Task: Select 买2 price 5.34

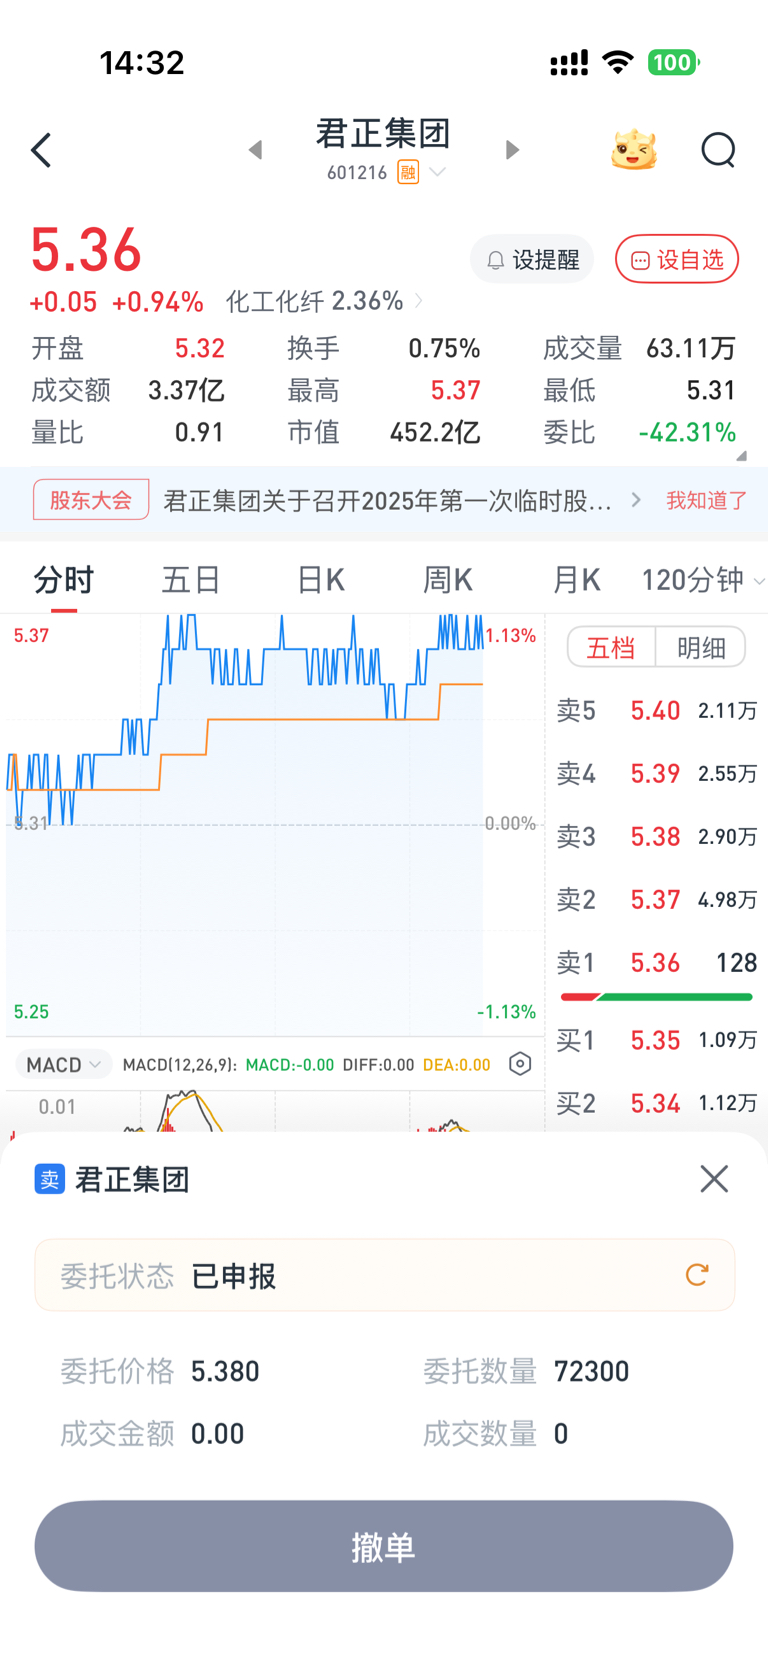Action: 655,1104
